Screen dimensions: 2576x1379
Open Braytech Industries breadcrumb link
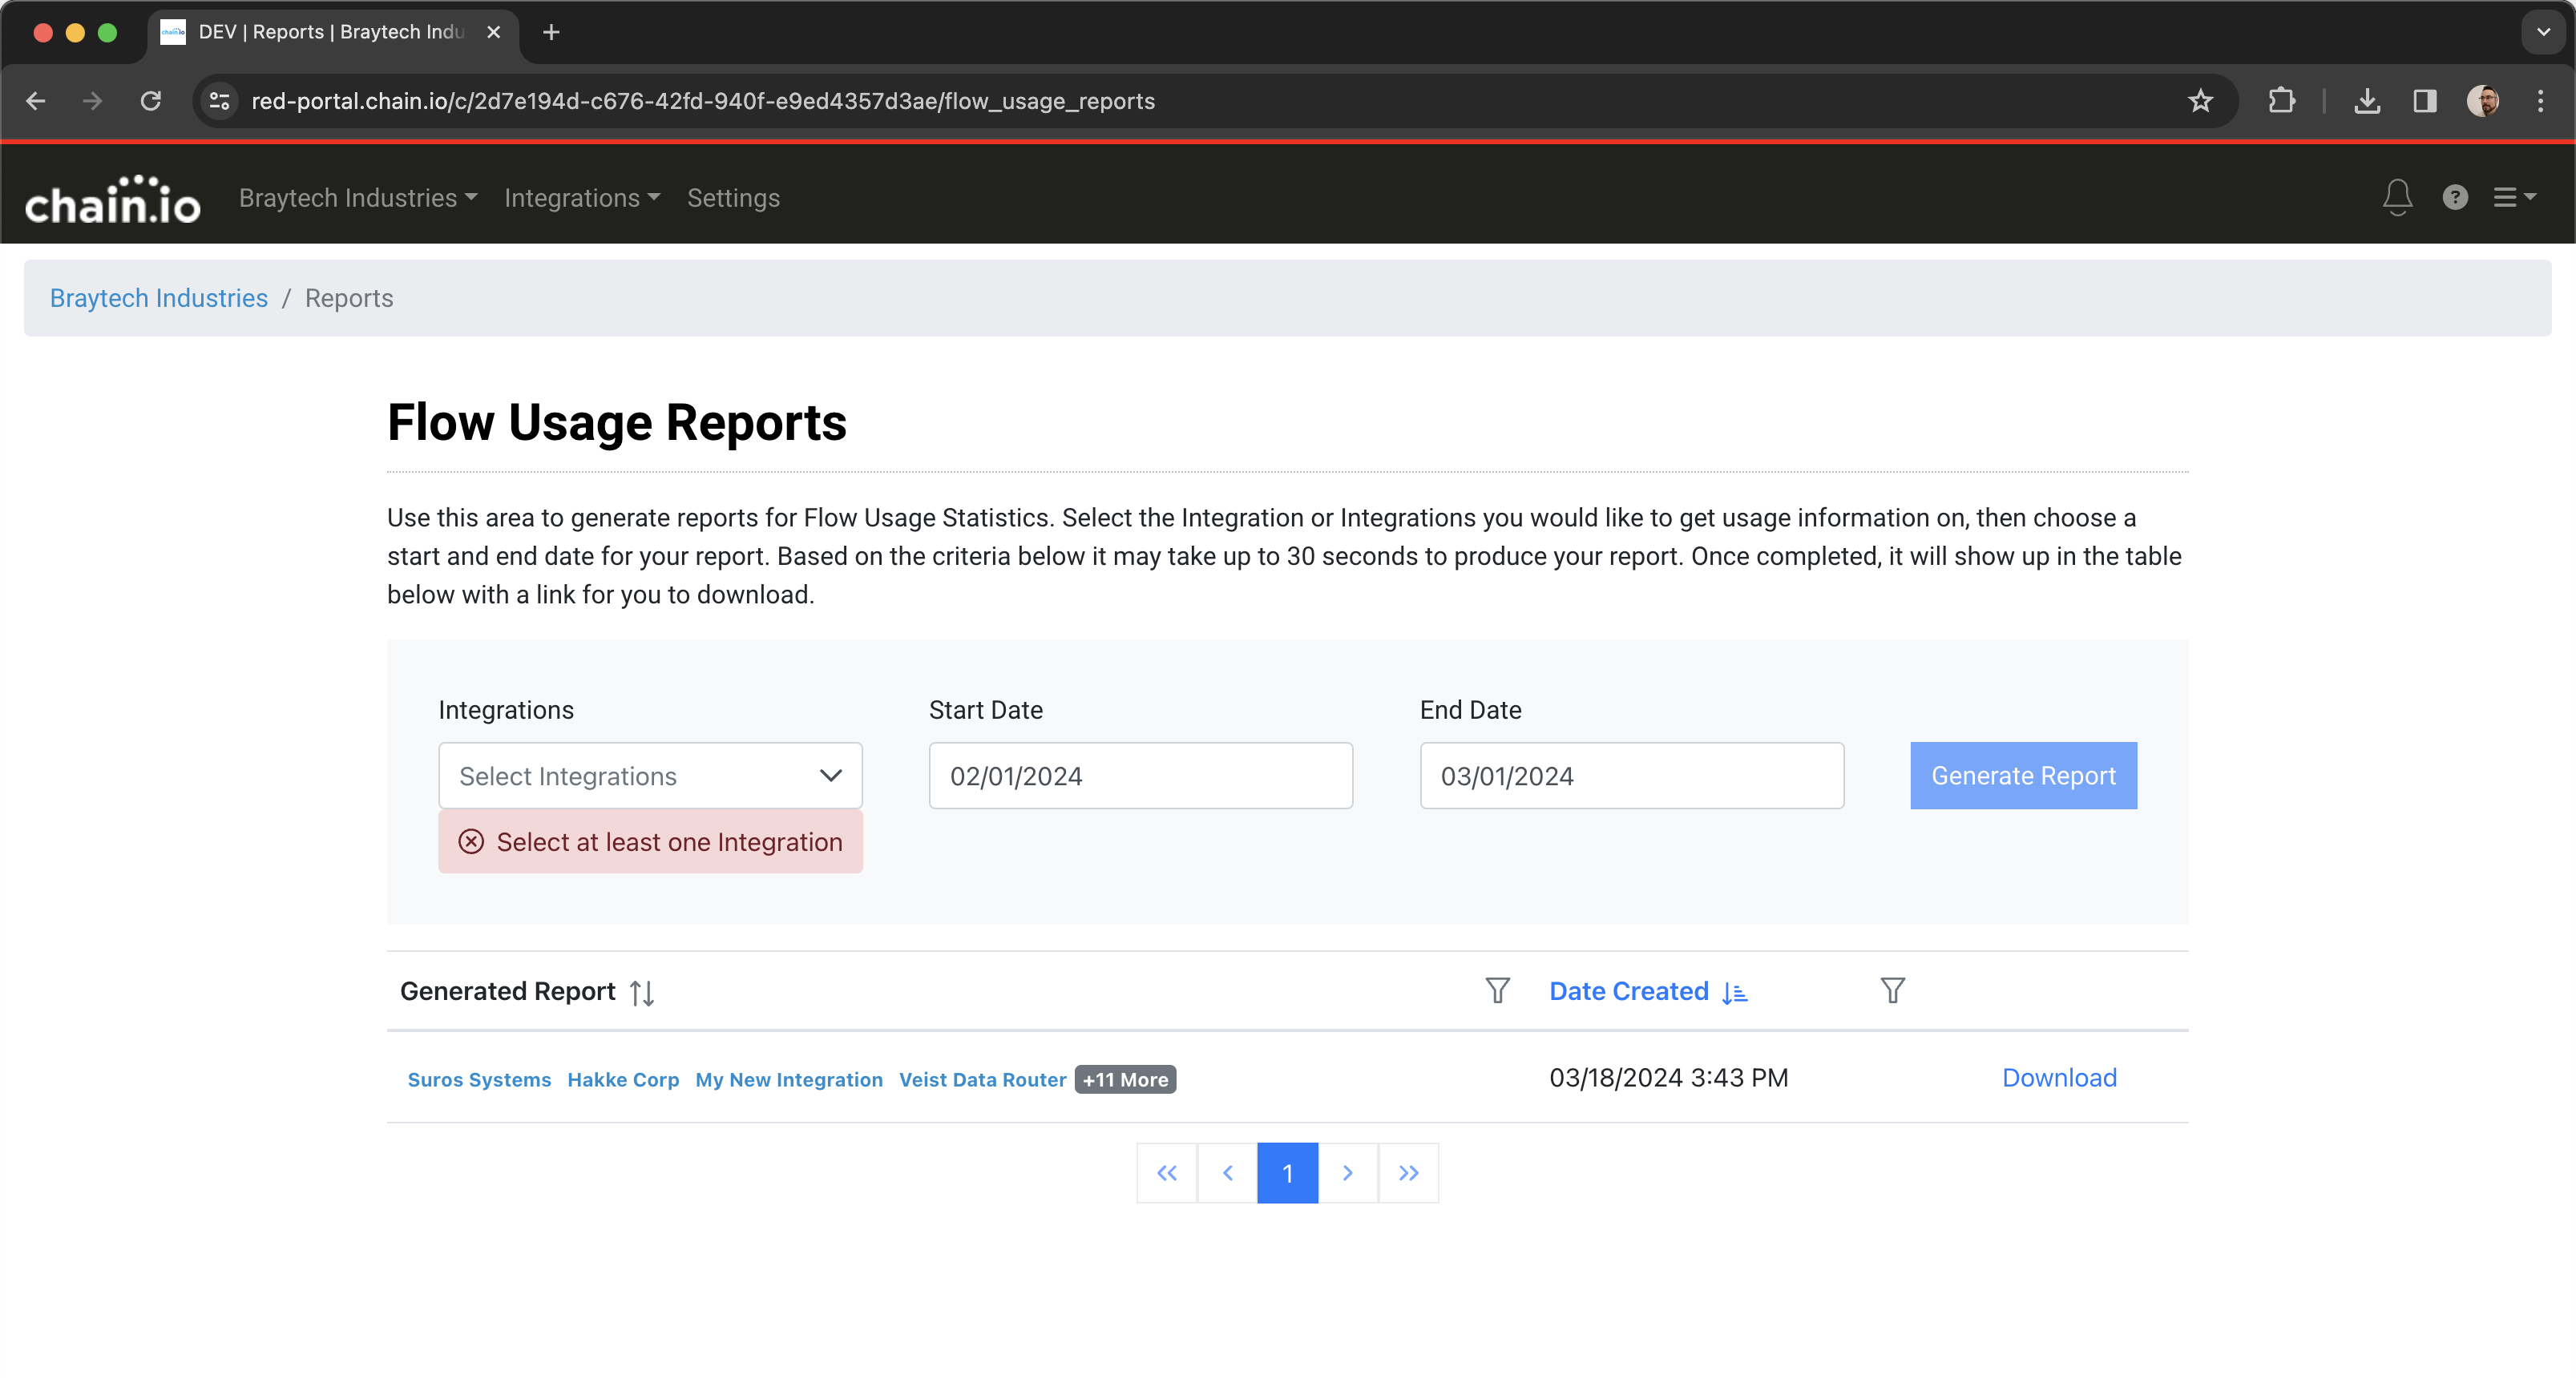[x=159, y=298]
